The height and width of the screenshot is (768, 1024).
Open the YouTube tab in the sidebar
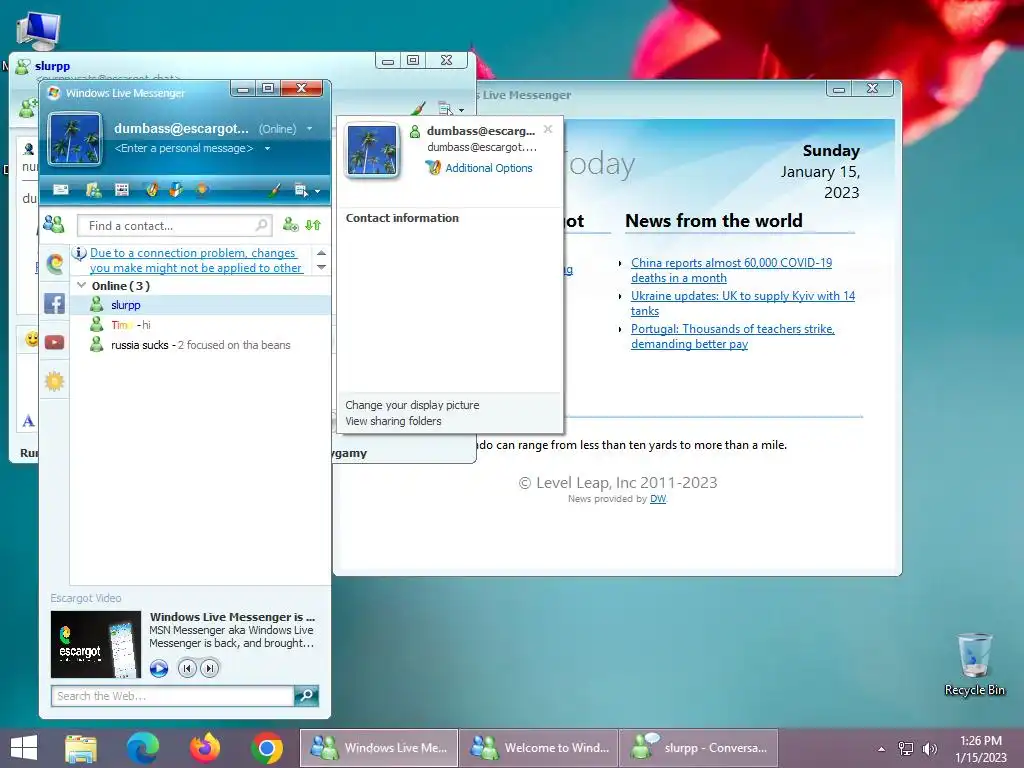(x=54, y=342)
